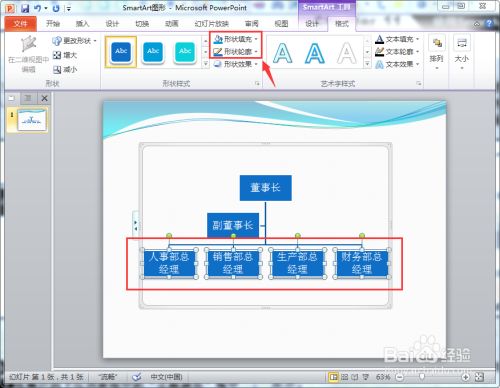The image size is (500, 388).
Task: Click the Undo icon in title bar
Action: 37,8
